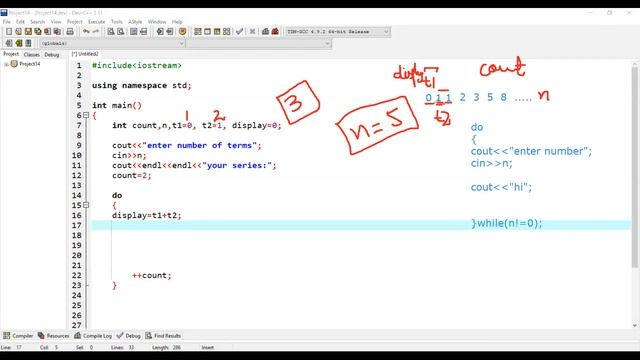Open the Find Results bottom tab
Viewport: 640px width, 360px height.
tap(163, 336)
